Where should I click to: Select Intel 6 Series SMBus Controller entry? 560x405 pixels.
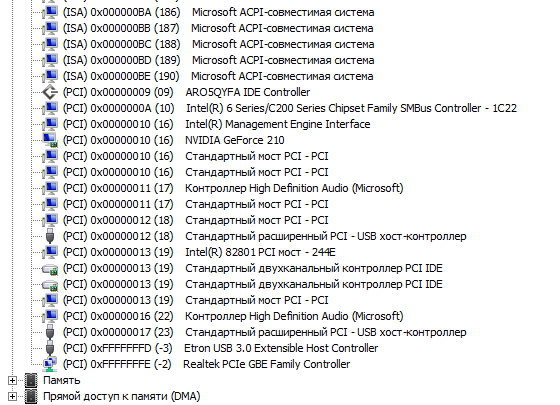(290, 108)
